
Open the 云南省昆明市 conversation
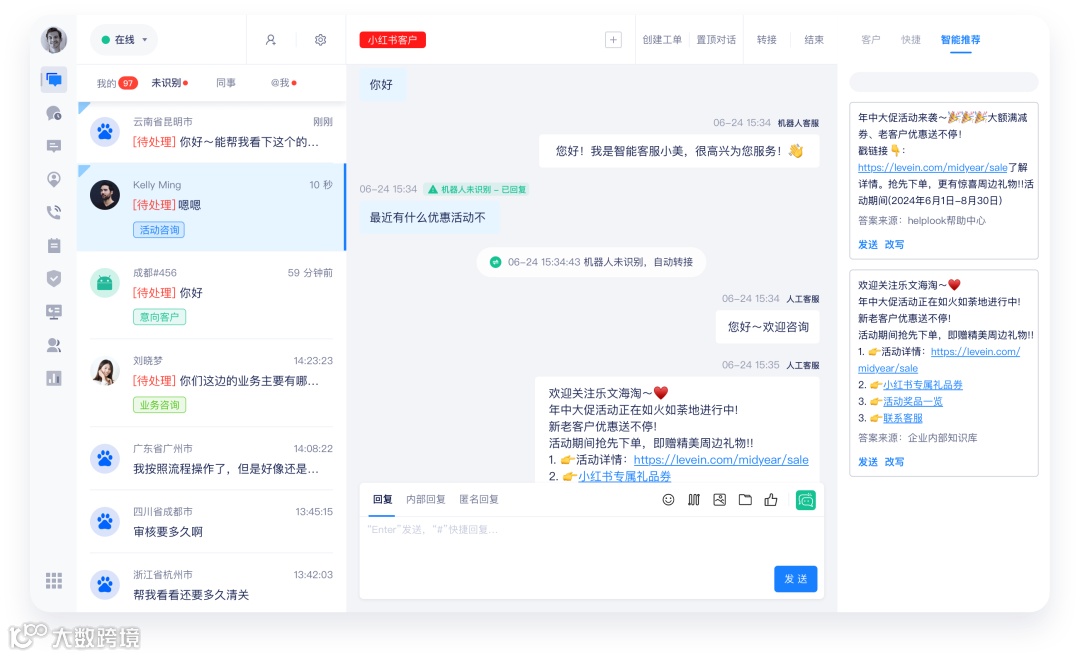click(x=211, y=132)
